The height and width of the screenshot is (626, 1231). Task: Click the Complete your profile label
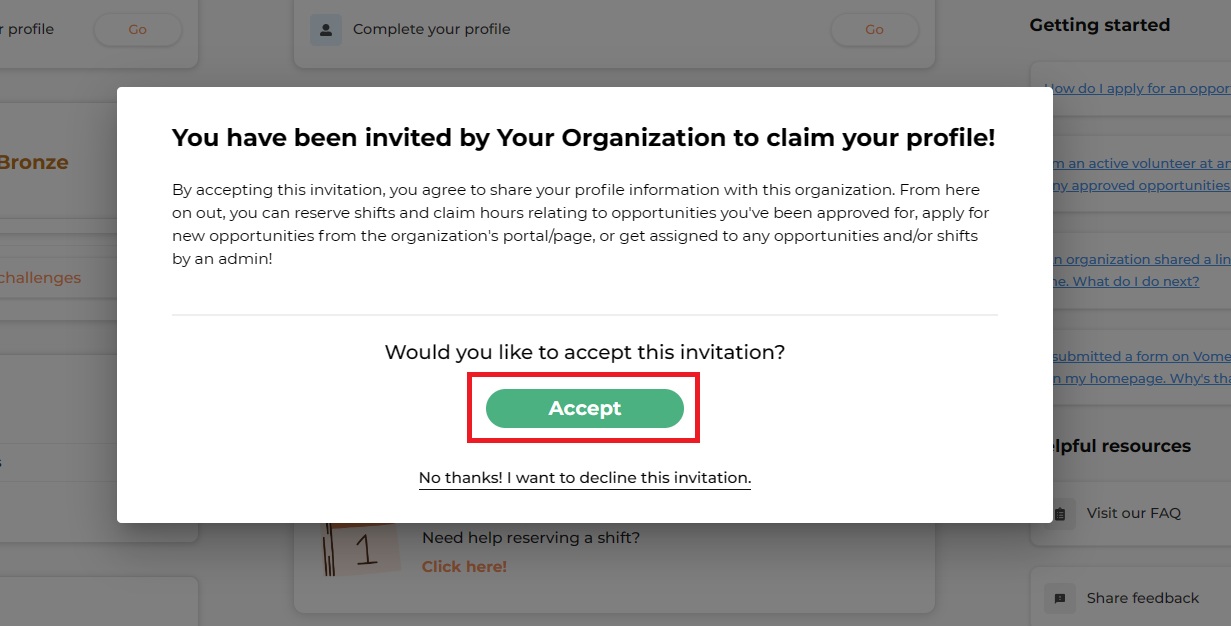click(432, 29)
